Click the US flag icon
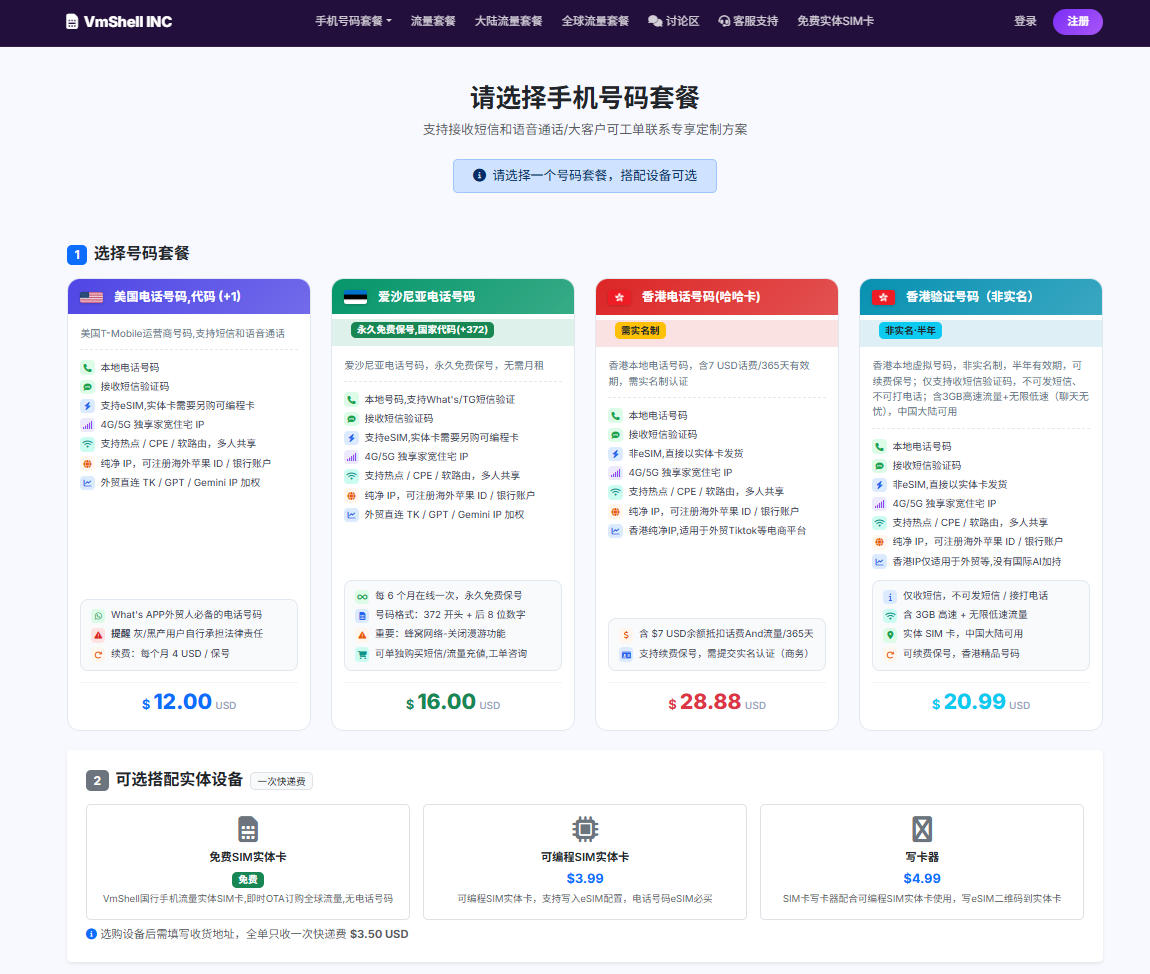Image resolution: width=1150 pixels, height=974 pixels. (x=91, y=297)
